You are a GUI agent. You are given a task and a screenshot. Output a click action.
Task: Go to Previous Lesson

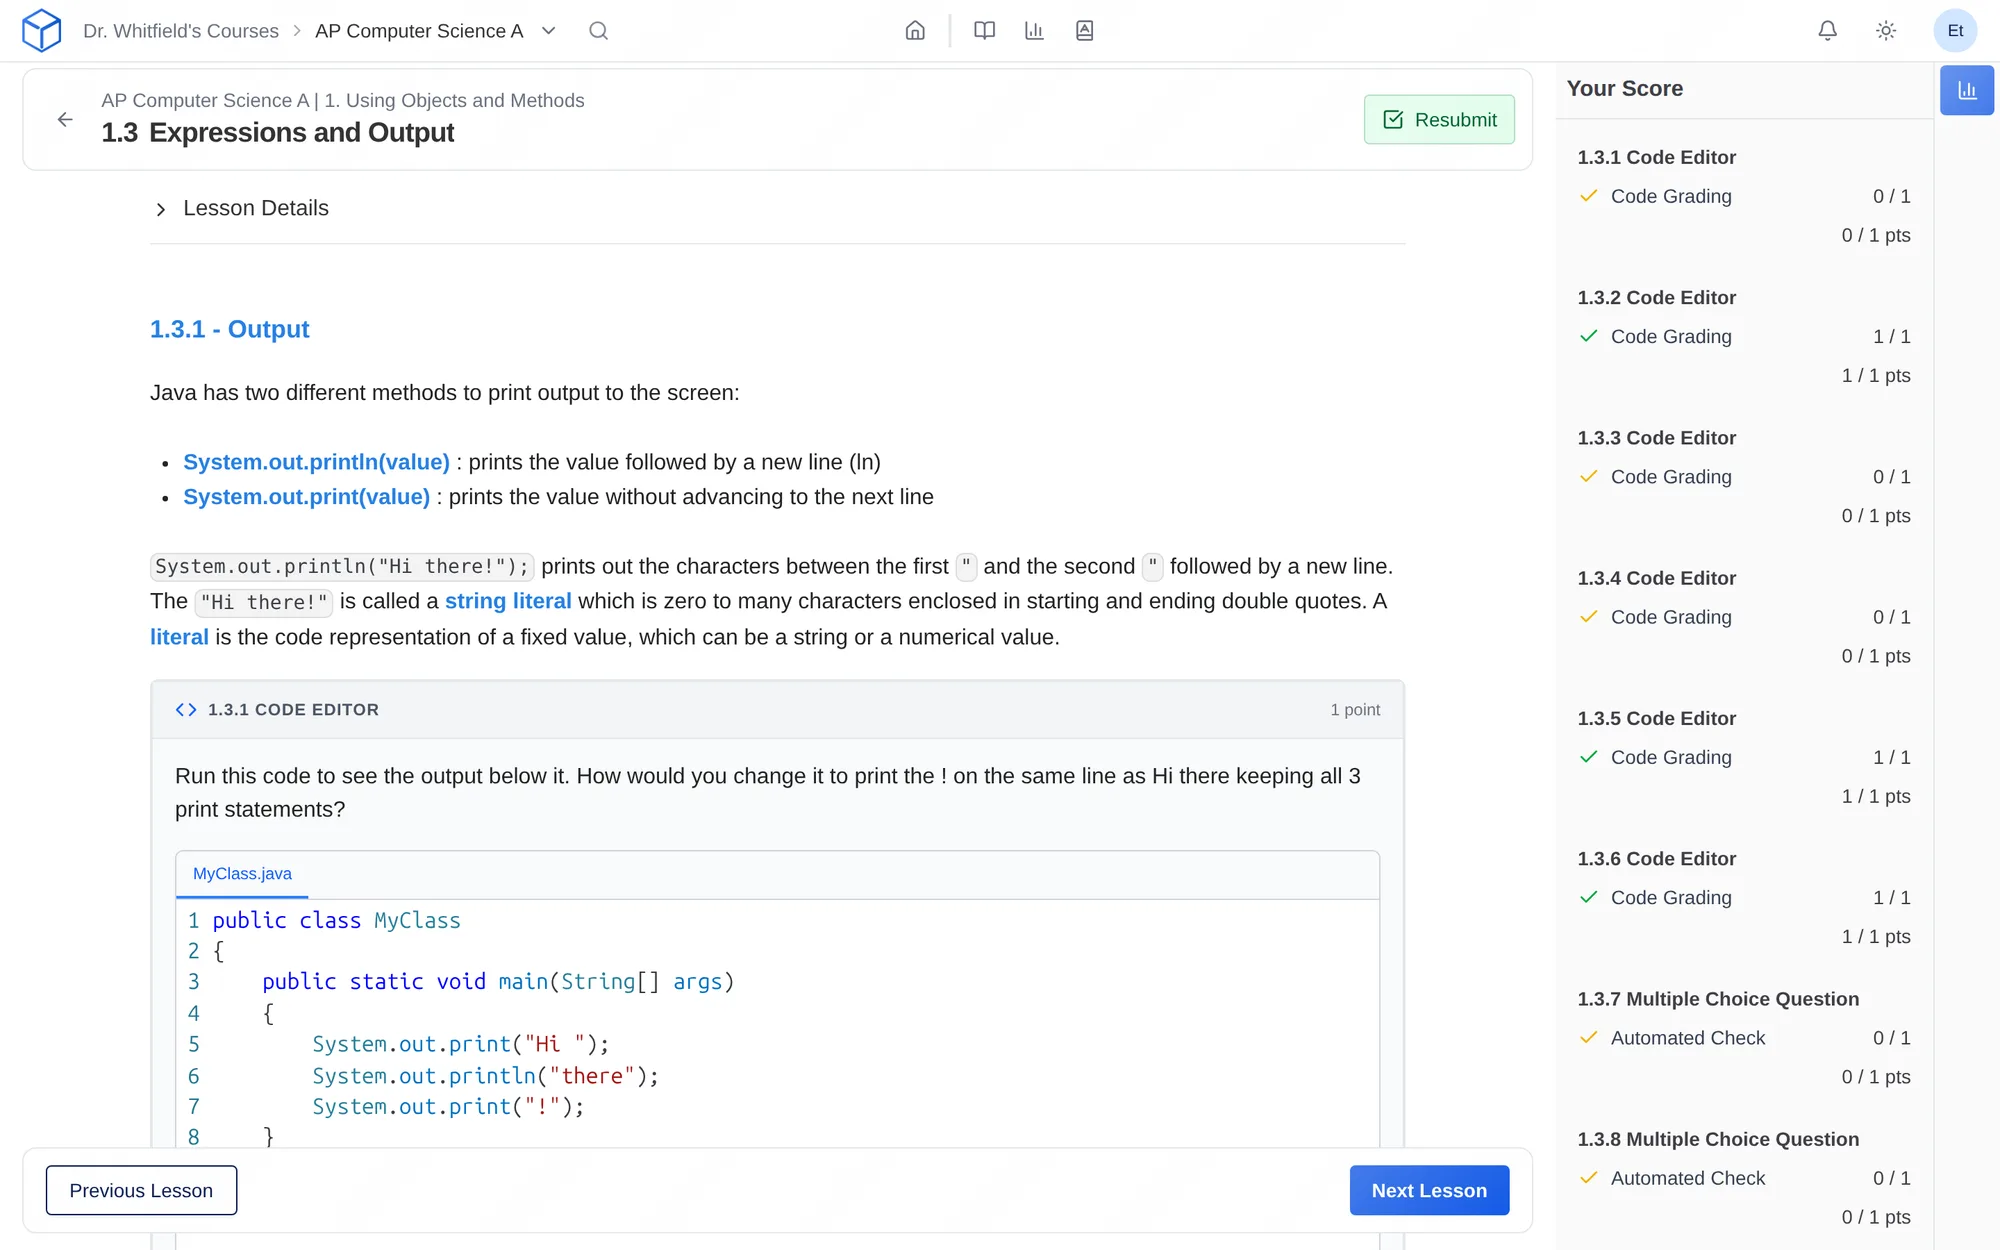pyautogui.click(x=141, y=1190)
